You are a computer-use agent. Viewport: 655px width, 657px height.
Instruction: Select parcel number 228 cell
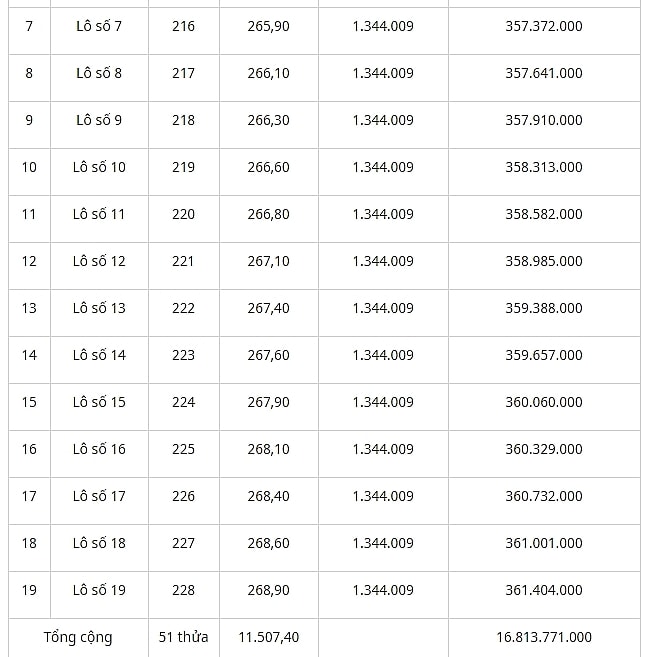point(184,590)
